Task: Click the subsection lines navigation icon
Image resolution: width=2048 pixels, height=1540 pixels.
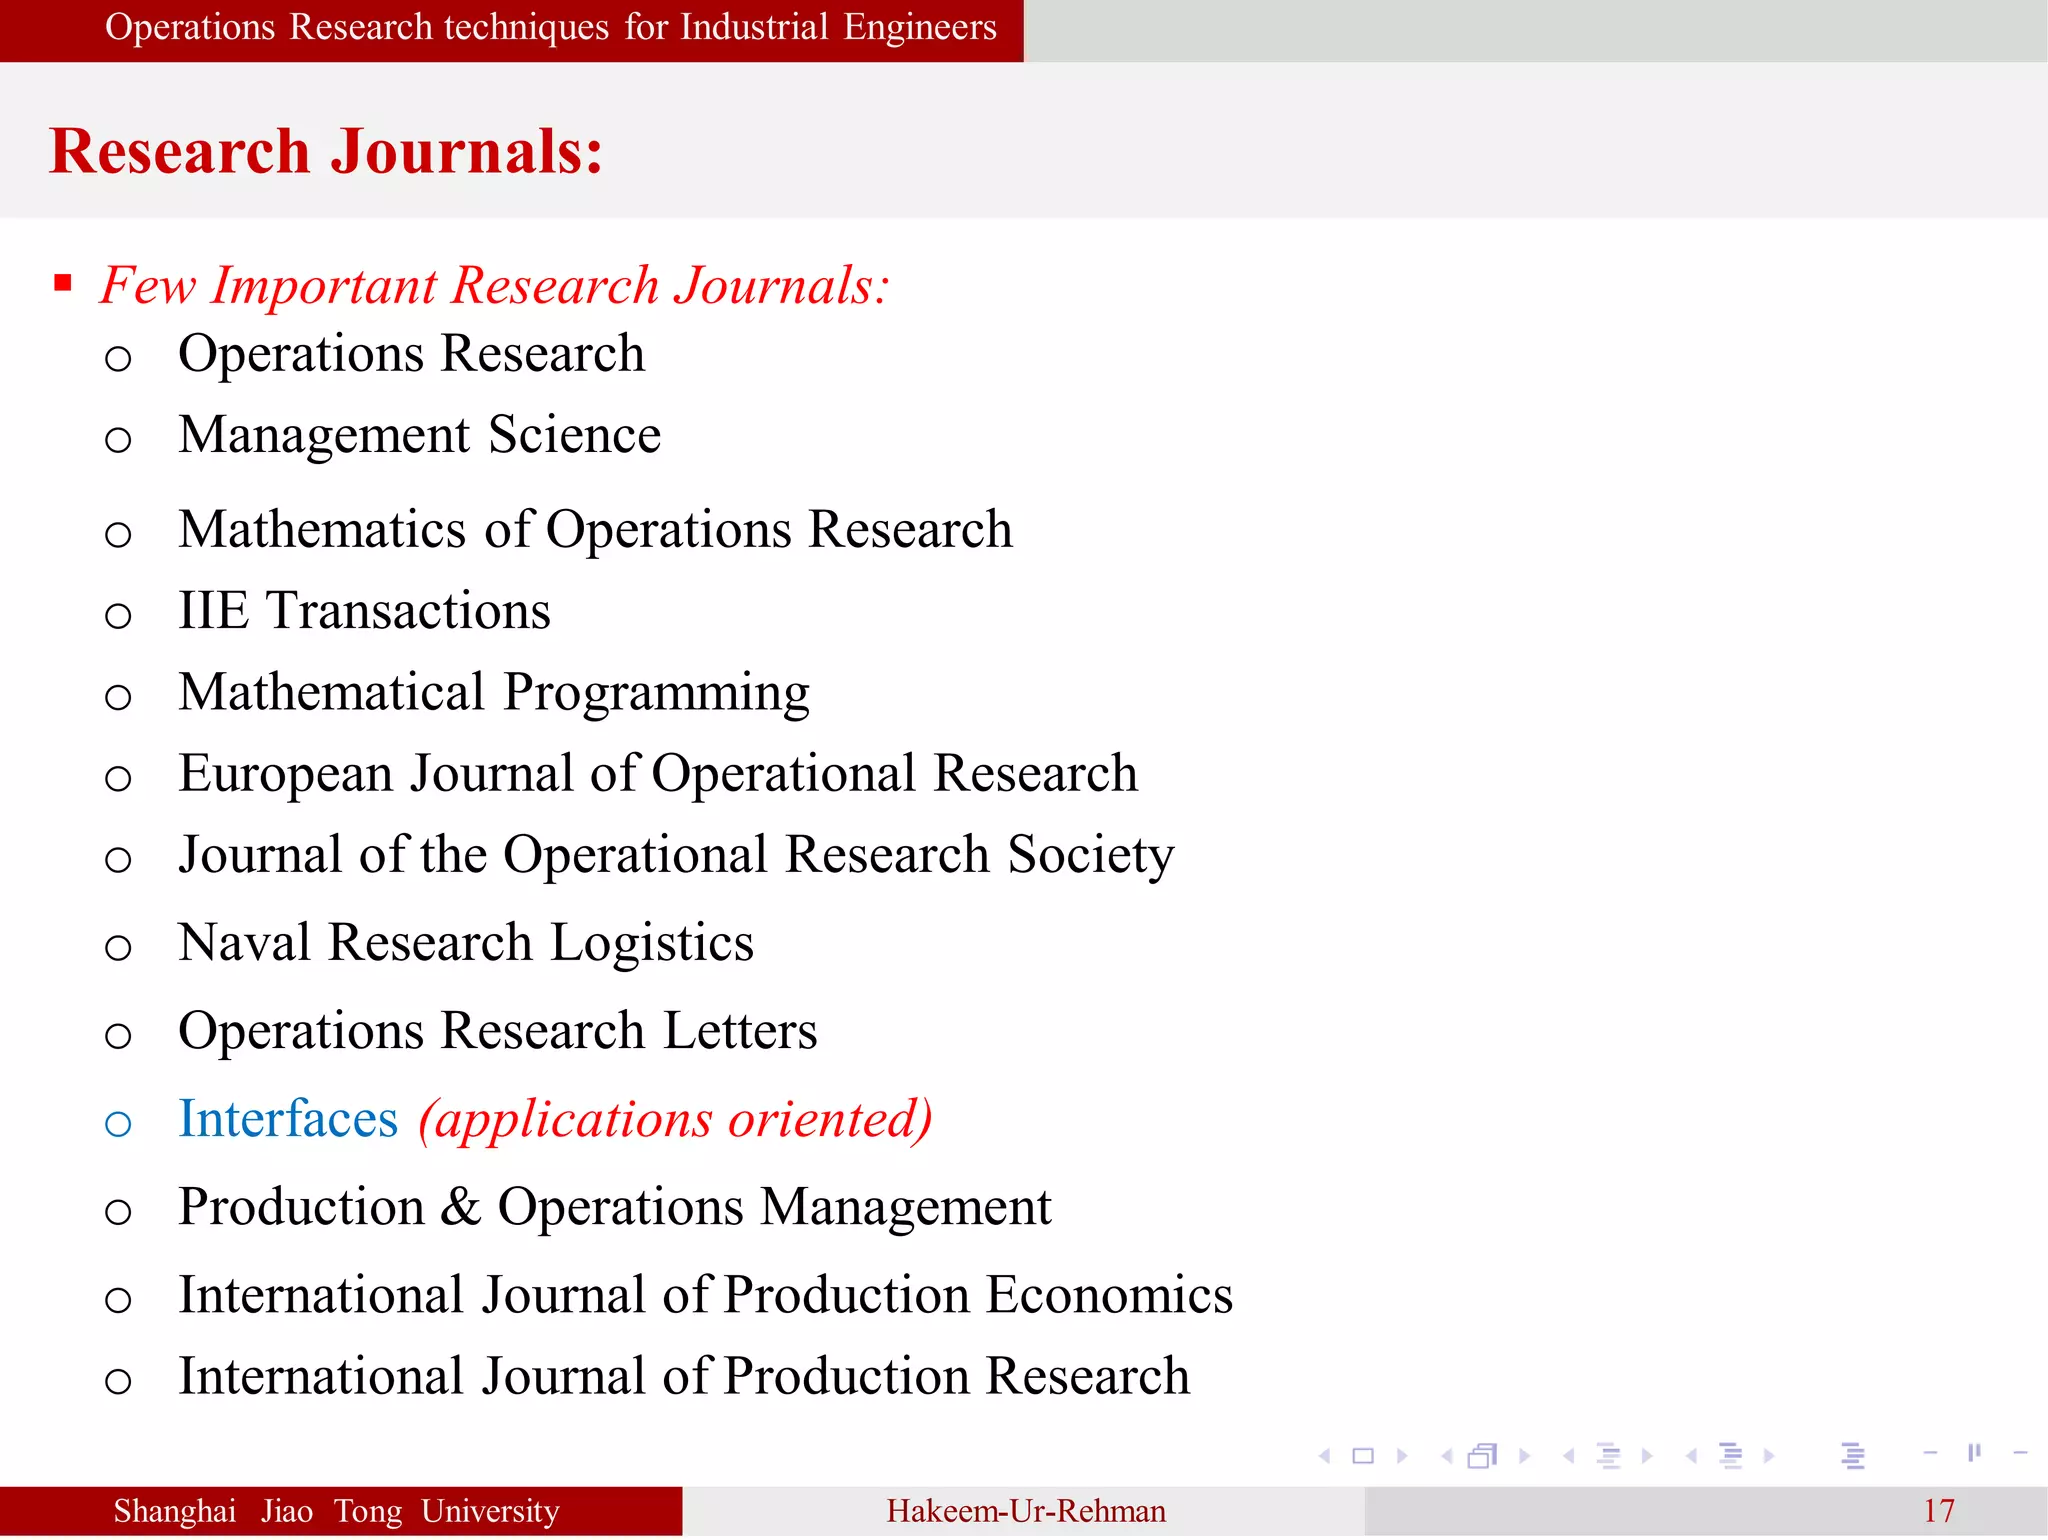Action: [x=1609, y=1456]
